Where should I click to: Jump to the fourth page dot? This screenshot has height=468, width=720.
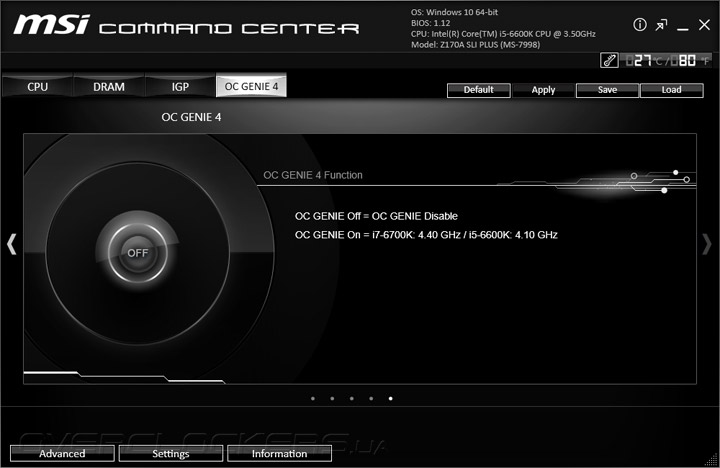pos(371,399)
